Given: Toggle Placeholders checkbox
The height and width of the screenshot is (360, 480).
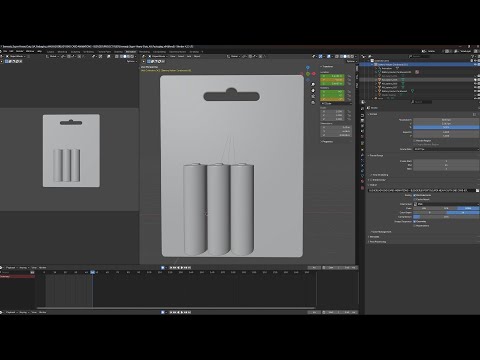Looking at the screenshot, I should [414, 226].
